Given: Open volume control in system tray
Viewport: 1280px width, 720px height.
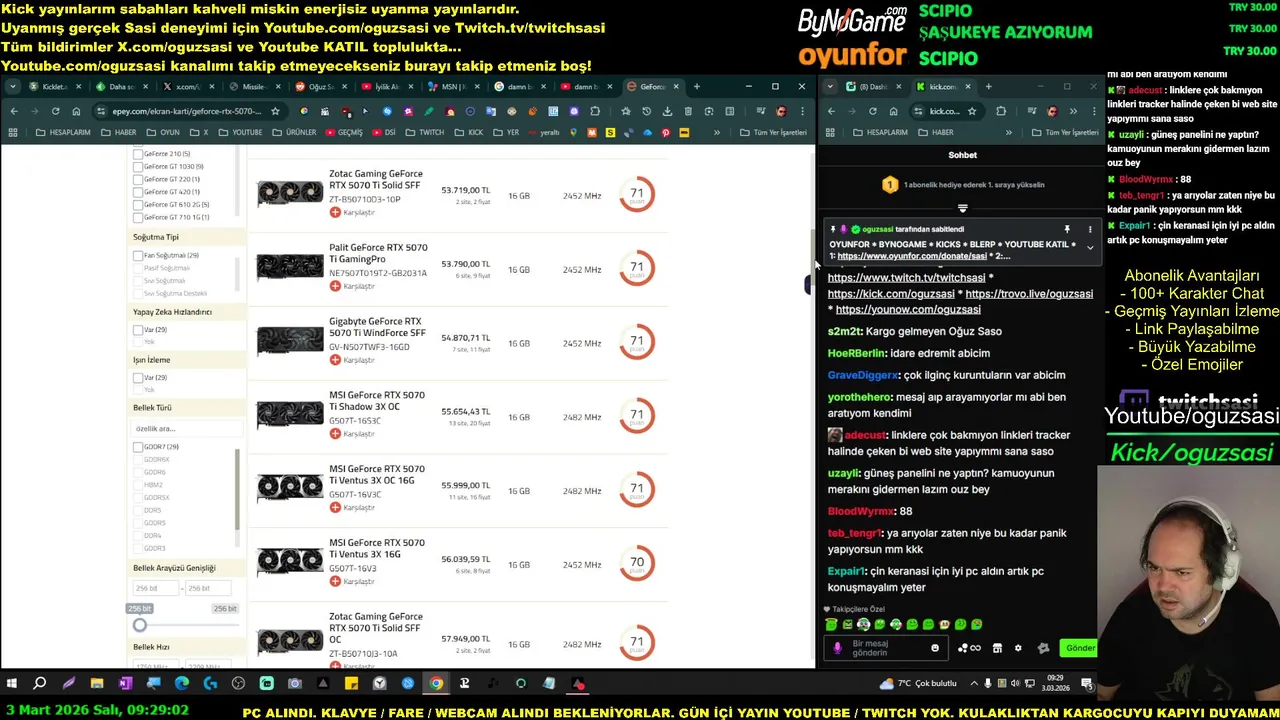Looking at the screenshot, I should (x=1016, y=684).
